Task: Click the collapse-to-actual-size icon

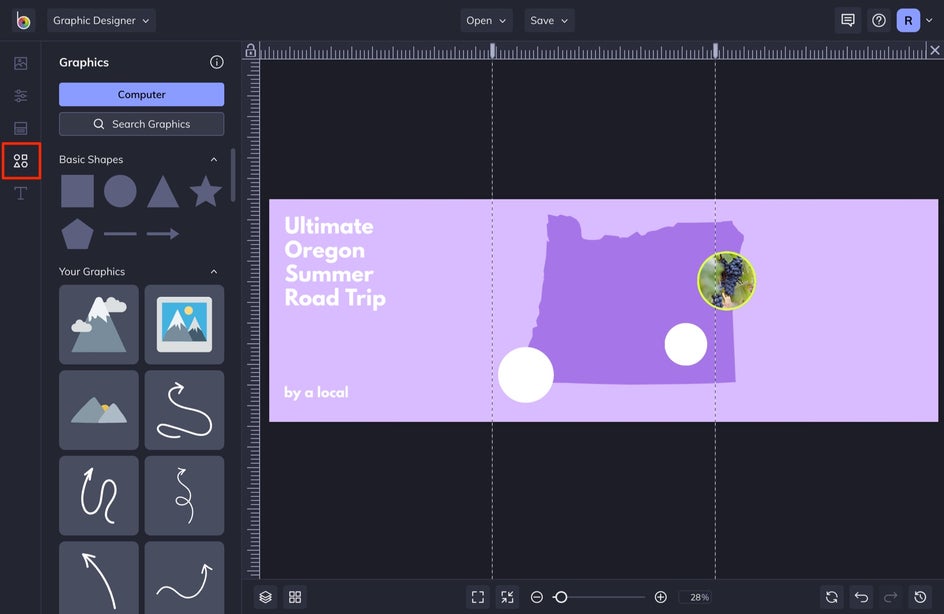Action: click(x=508, y=597)
